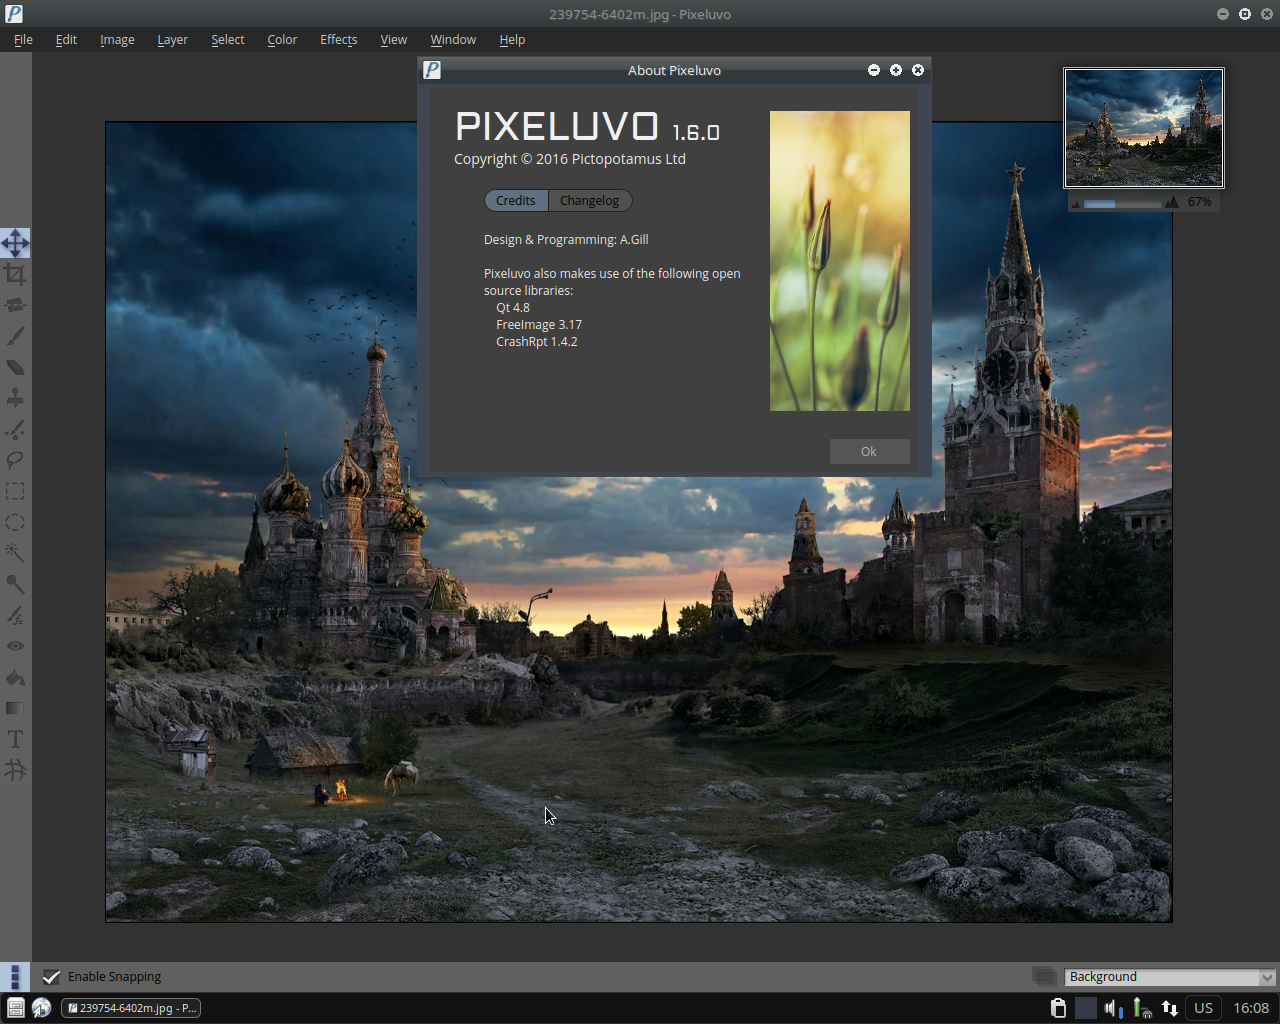Adjust the zoom slider under the navigator
This screenshot has height=1024, width=1280.
pyautogui.click(x=1124, y=203)
